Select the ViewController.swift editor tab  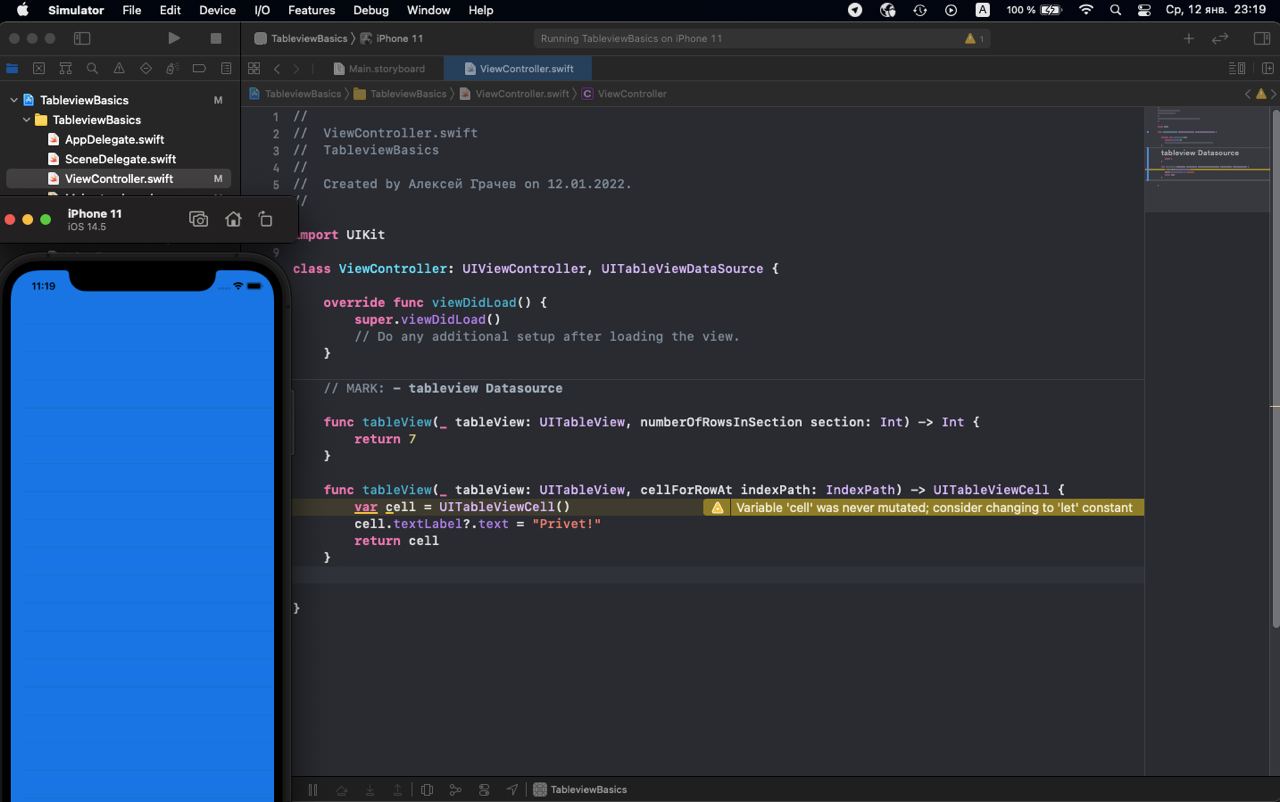click(x=518, y=68)
